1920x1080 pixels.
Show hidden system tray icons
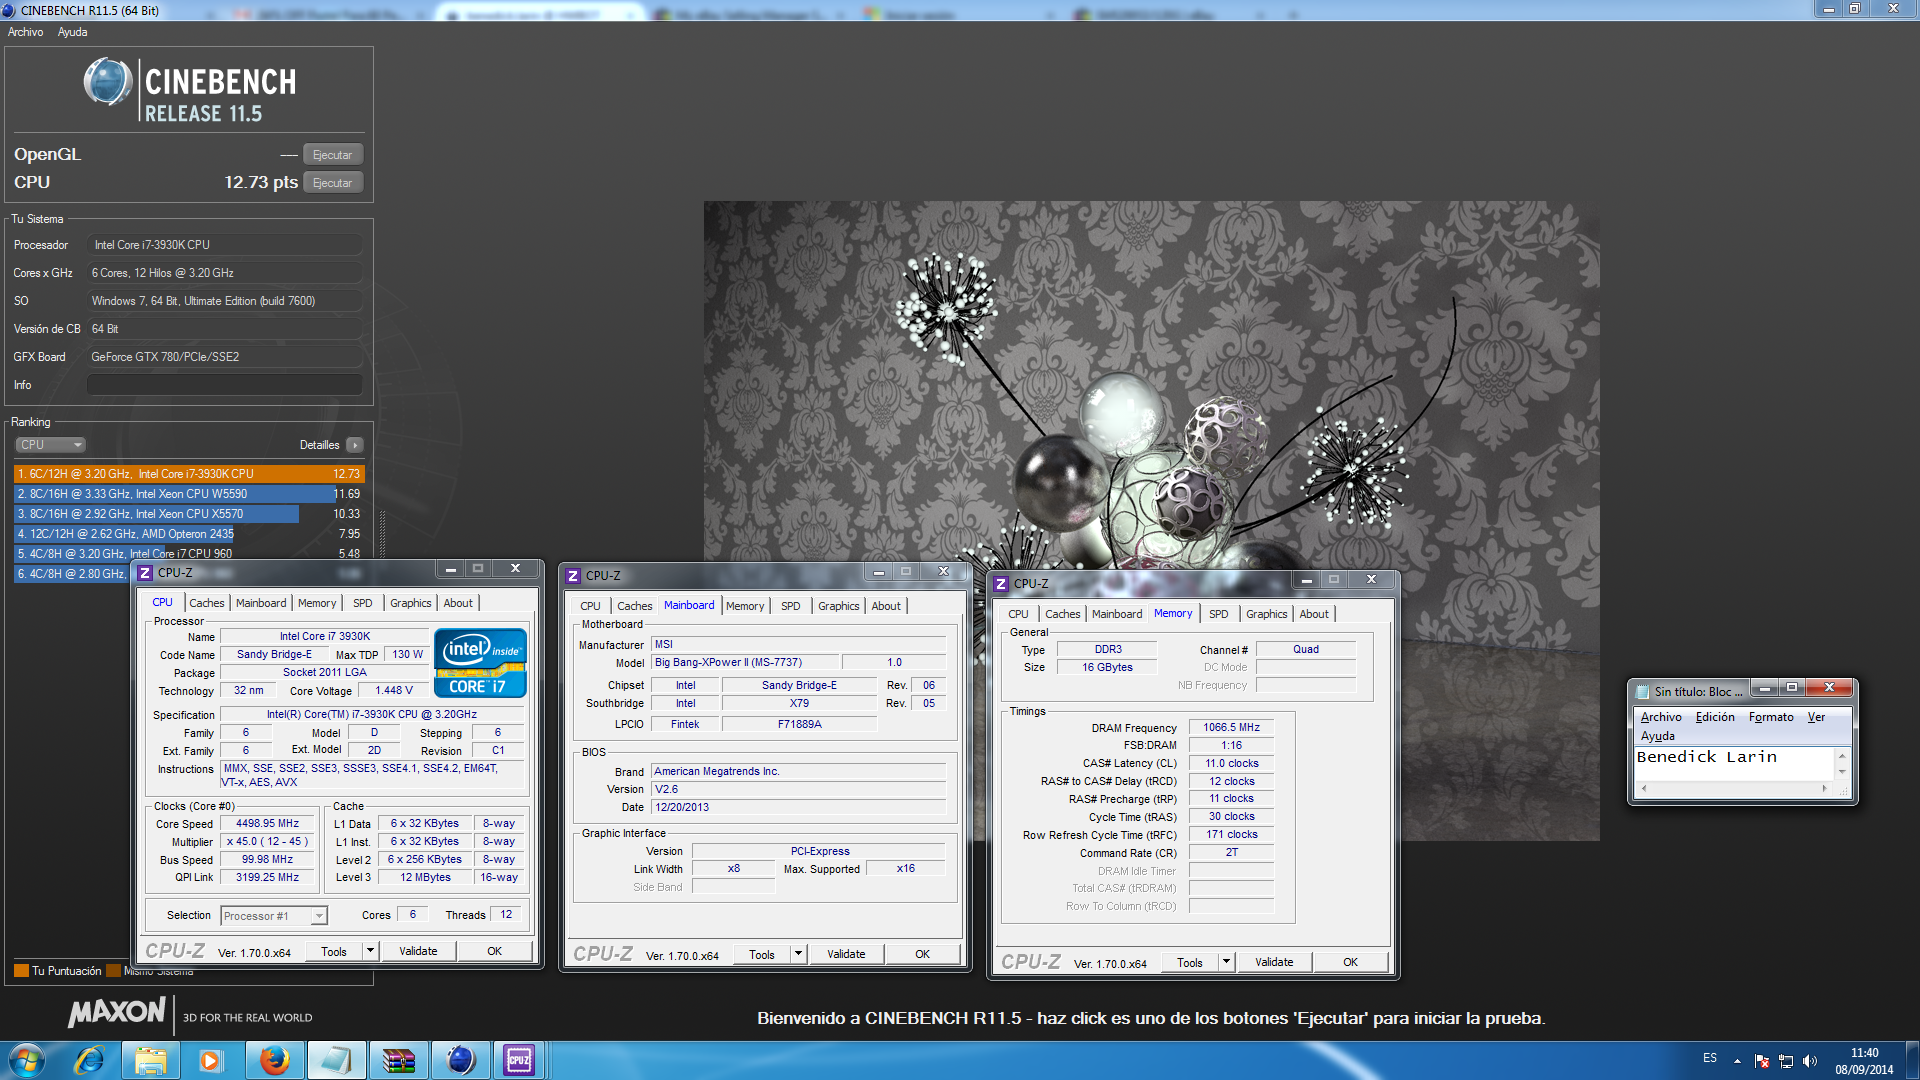pos(1737,1061)
